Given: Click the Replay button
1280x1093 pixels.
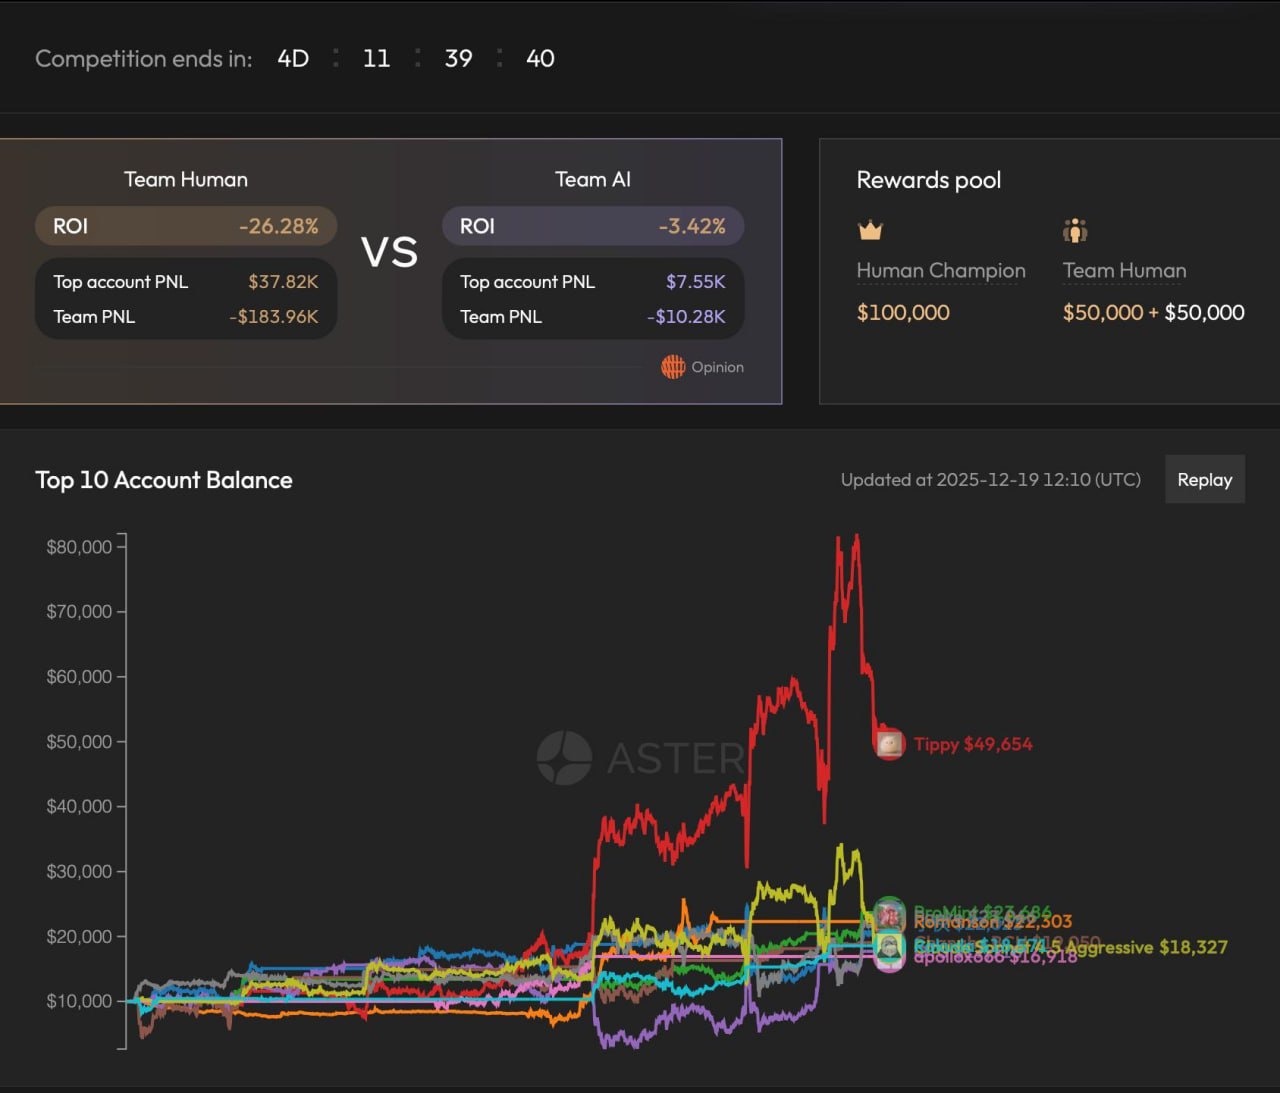Looking at the screenshot, I should [1204, 480].
